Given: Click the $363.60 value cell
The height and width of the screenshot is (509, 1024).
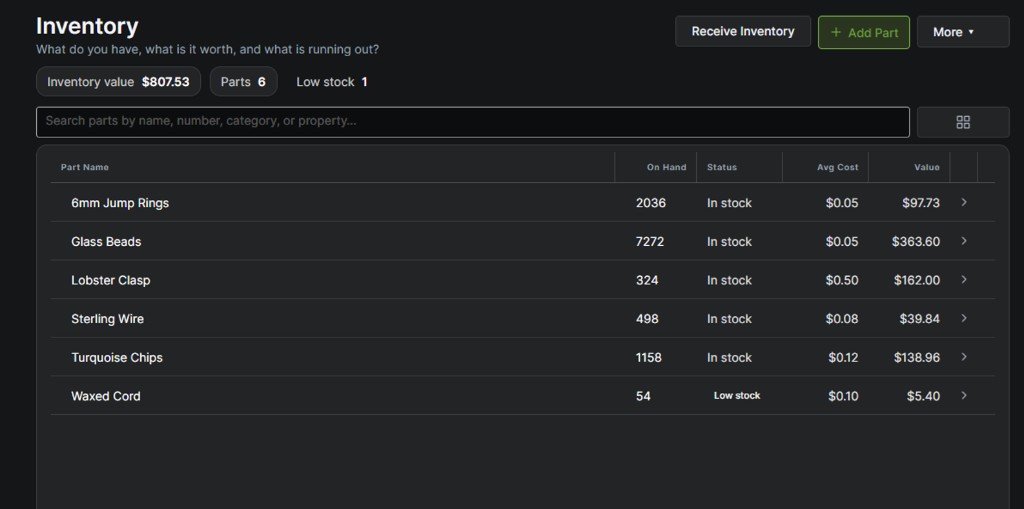Looking at the screenshot, I should 916,242.
